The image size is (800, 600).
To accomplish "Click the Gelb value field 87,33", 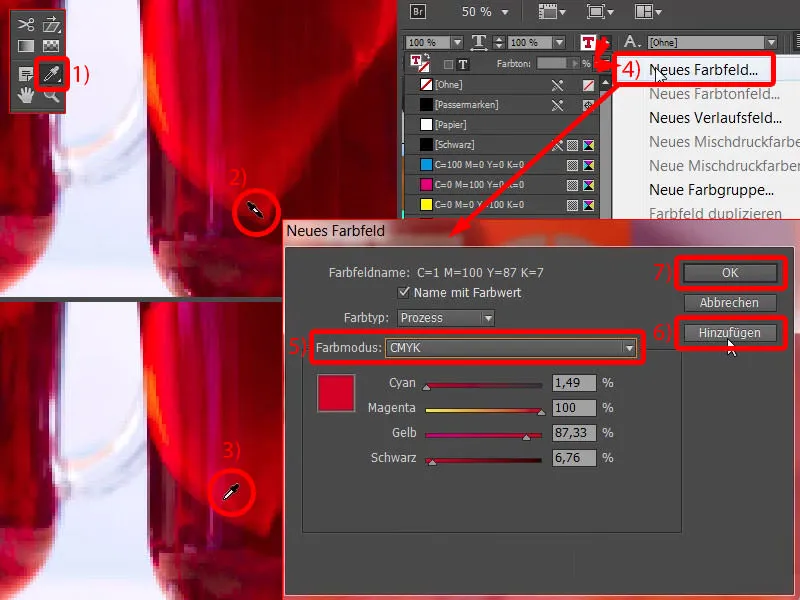I will tap(574, 433).
